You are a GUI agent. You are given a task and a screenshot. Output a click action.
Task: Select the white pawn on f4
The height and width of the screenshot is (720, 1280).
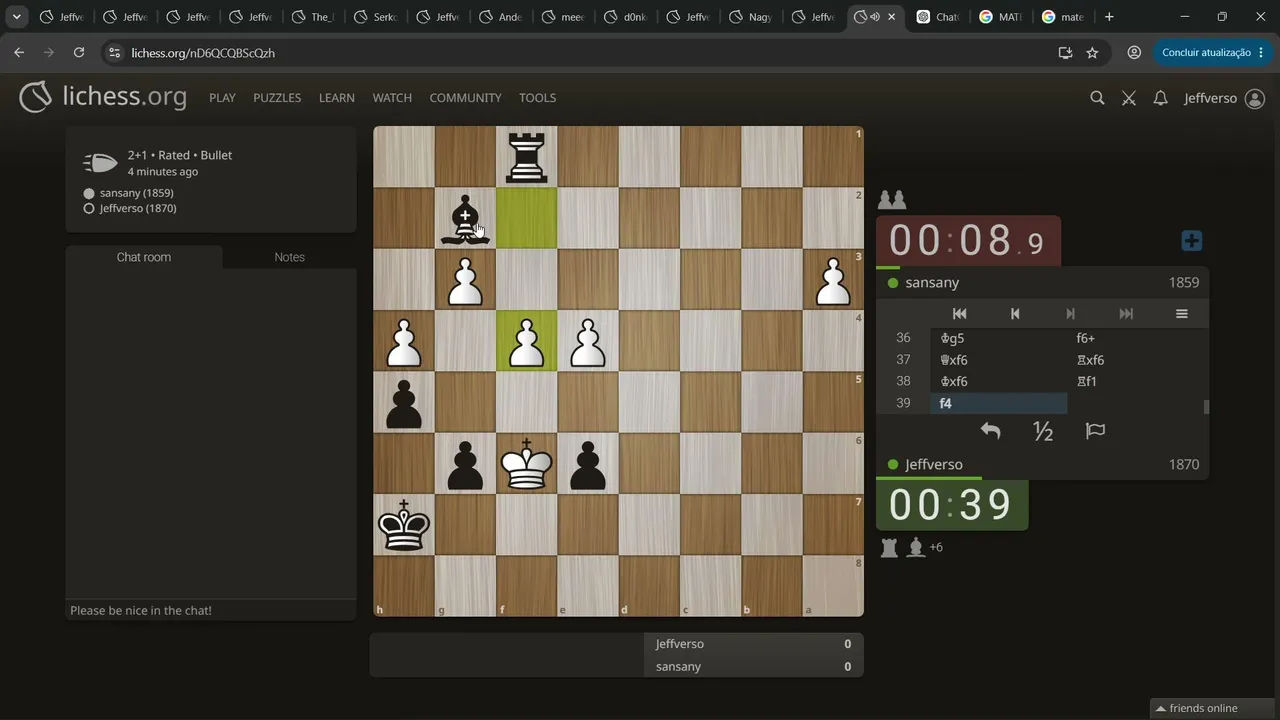(x=526, y=341)
